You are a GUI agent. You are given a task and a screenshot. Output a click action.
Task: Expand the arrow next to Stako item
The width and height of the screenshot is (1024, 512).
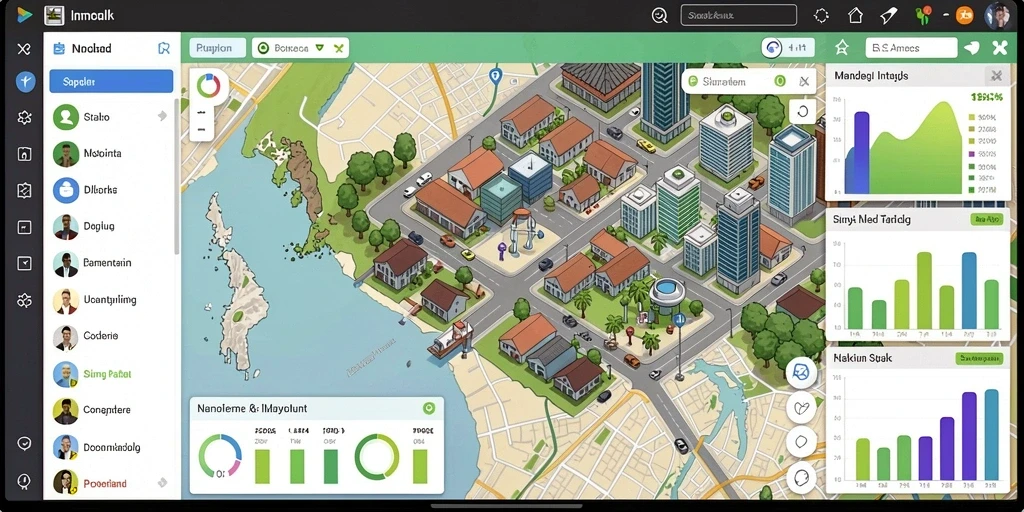coord(162,116)
